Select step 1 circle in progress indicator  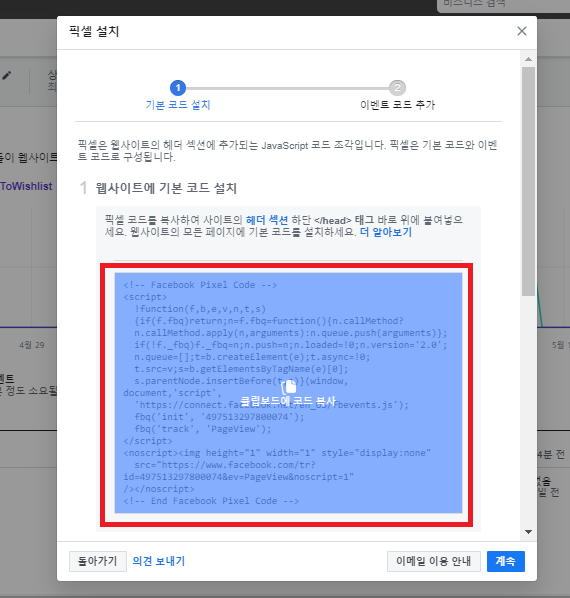point(178,88)
